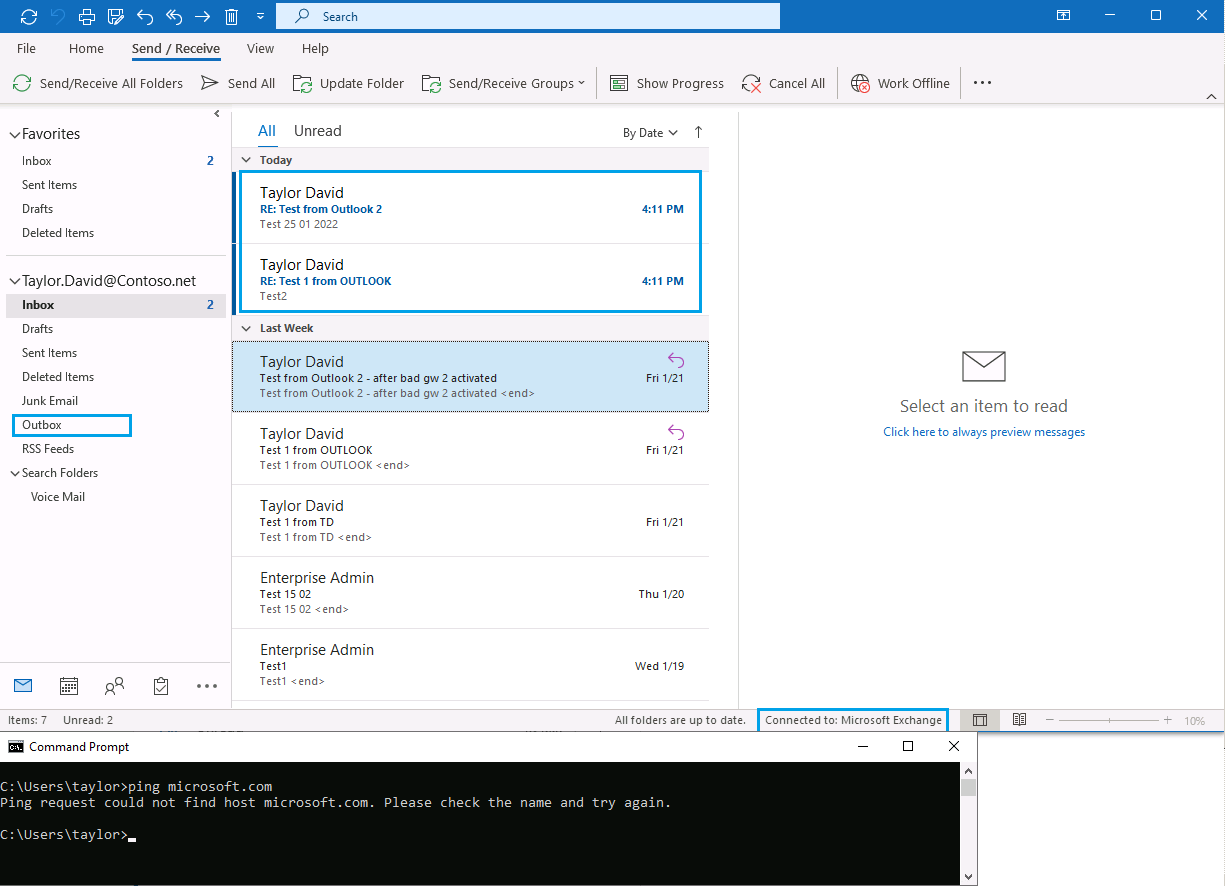Click the zoom slider in status bar
1225x886 pixels.
tap(1109, 720)
